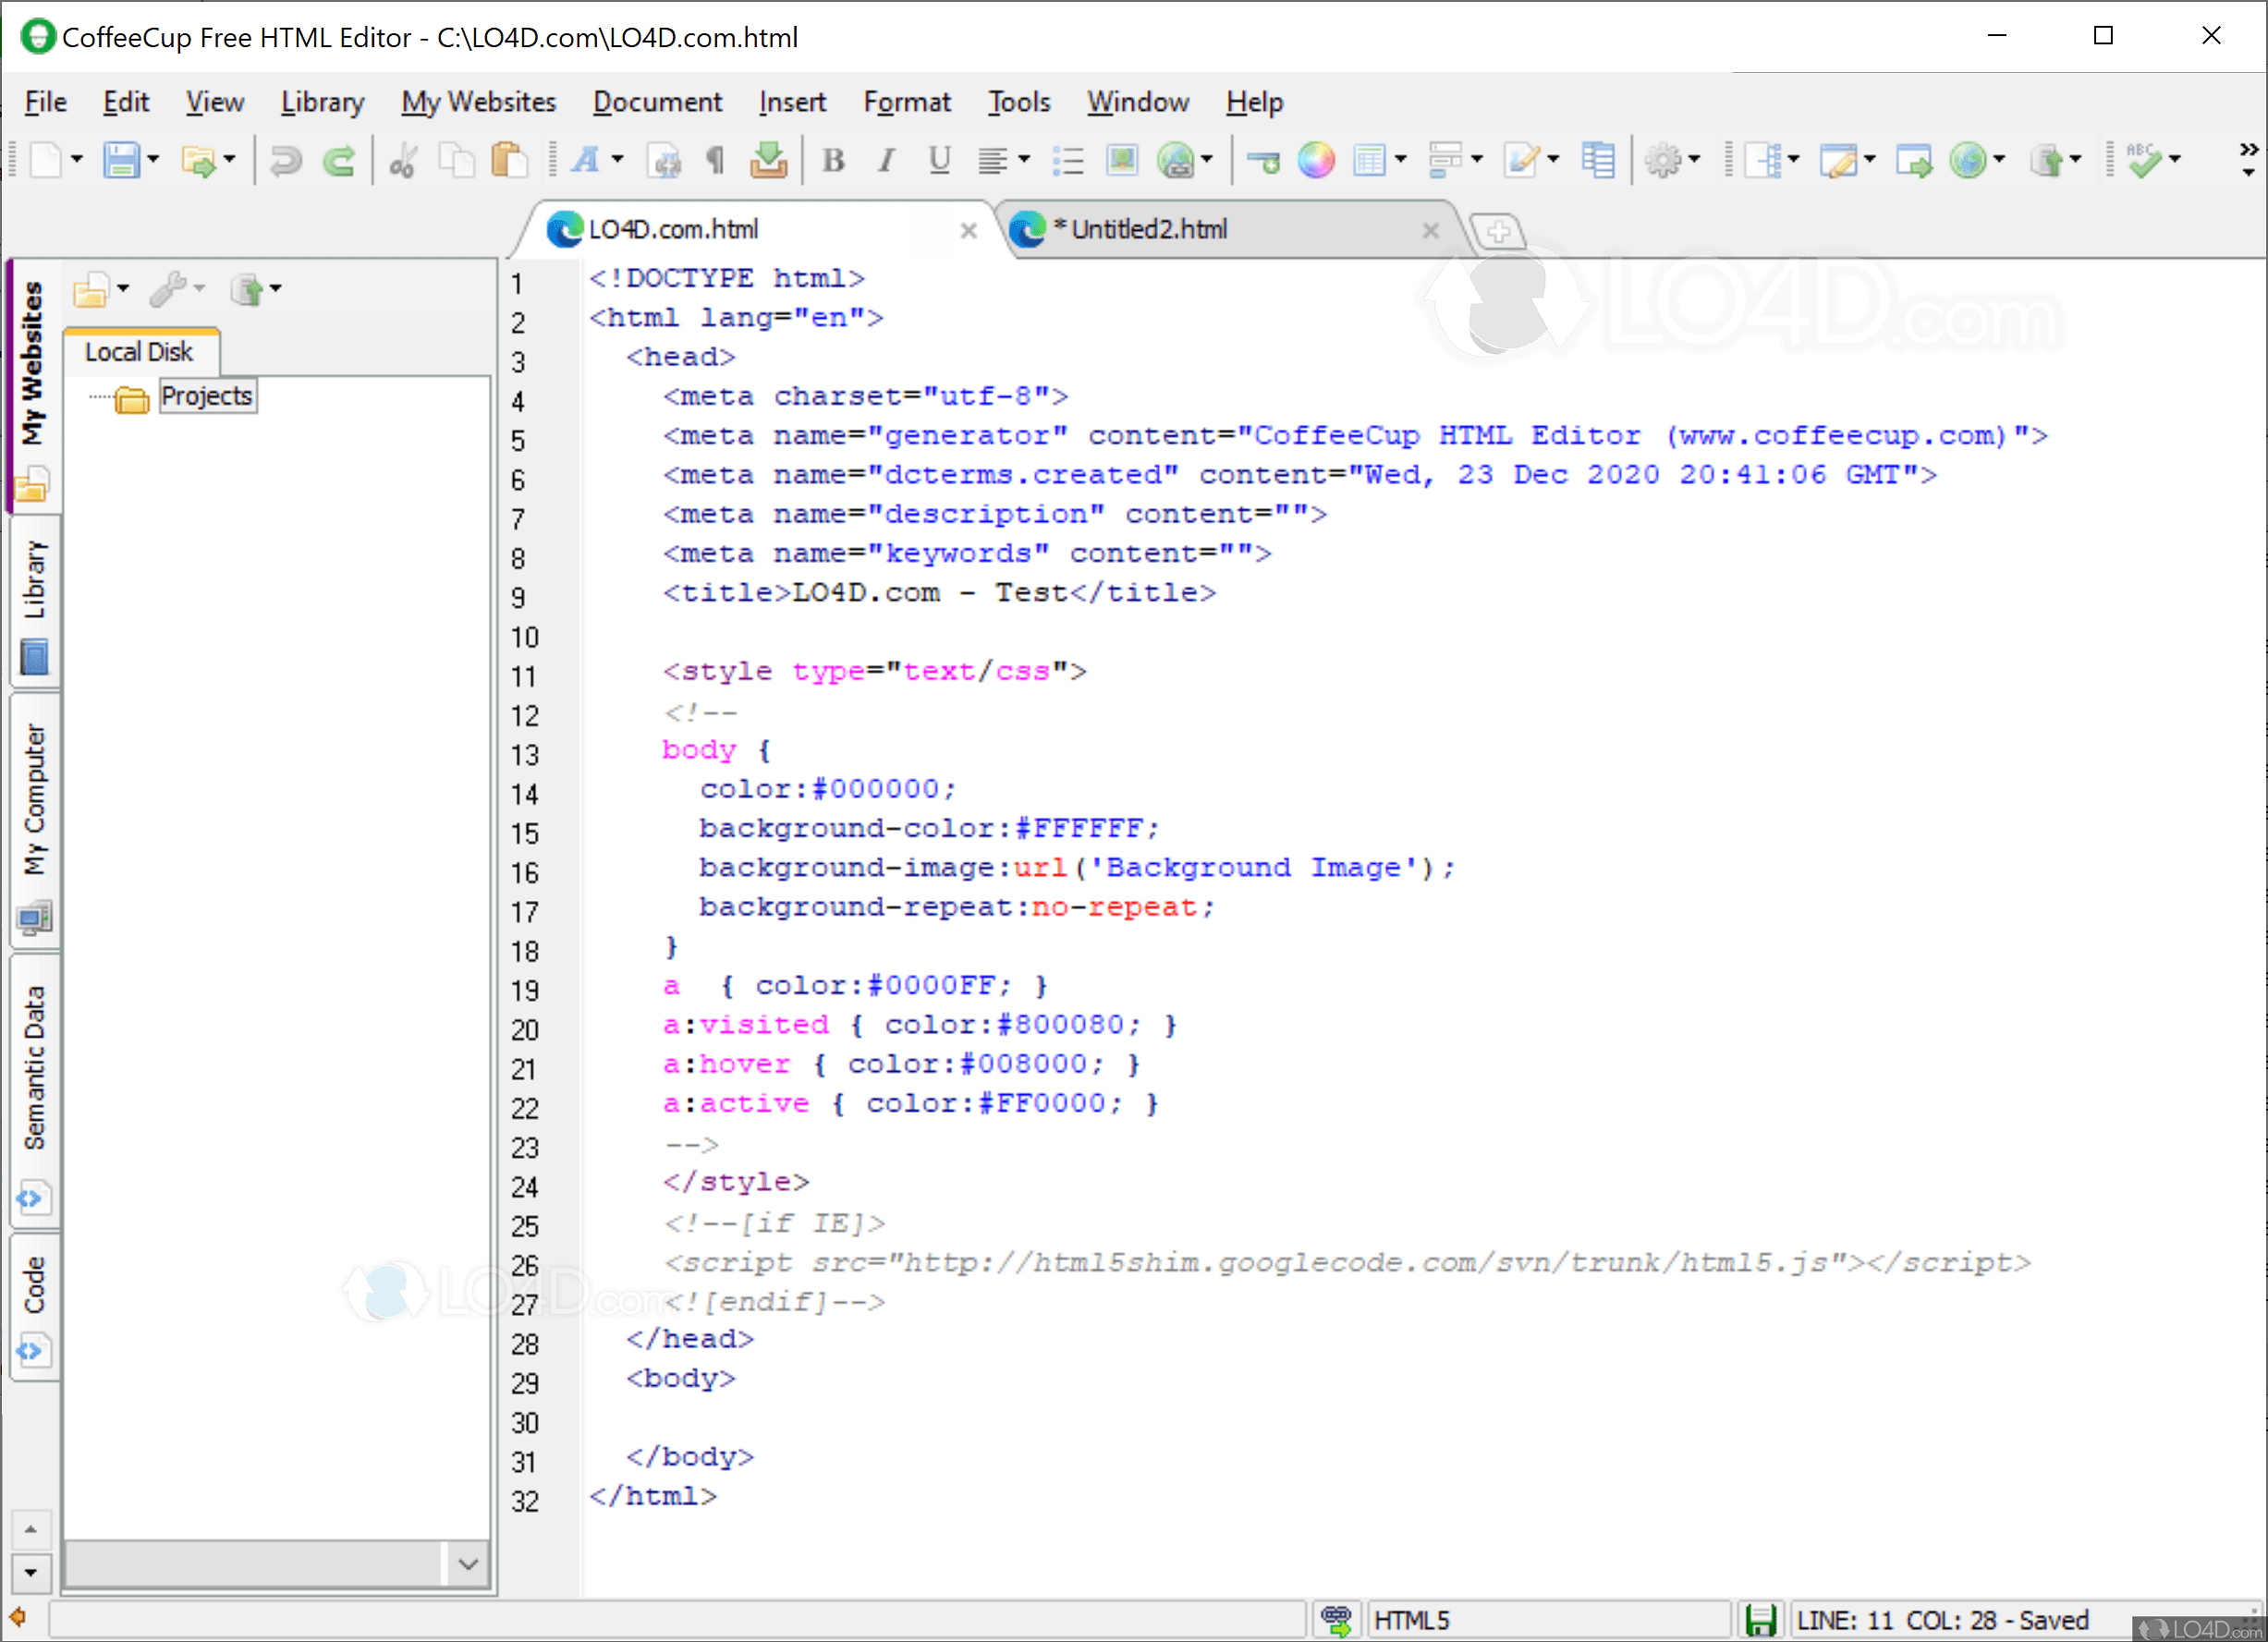Select the Projects folder in tree
Screen dimensions: 2268x1642
[x=206, y=396]
